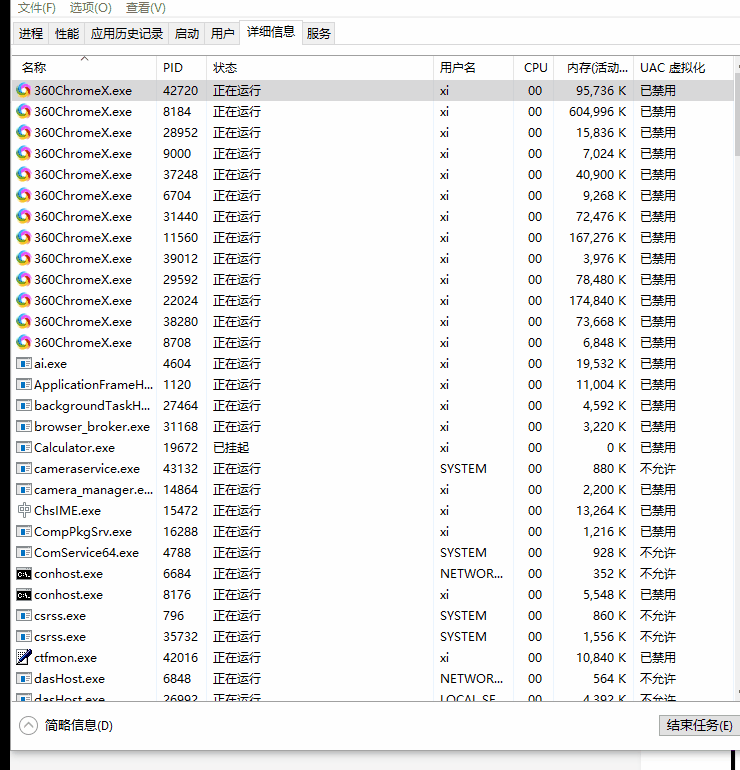The width and height of the screenshot is (740, 770).
Task: Select the 详细信息 tab
Action: click(271, 32)
